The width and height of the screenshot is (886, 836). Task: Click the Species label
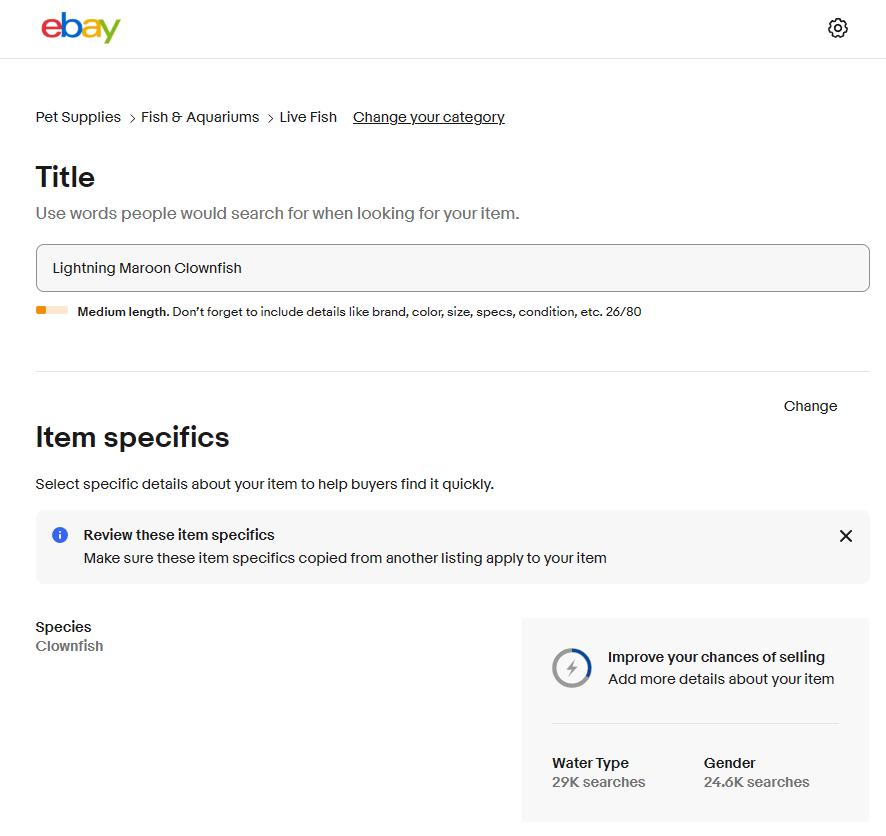pos(63,627)
